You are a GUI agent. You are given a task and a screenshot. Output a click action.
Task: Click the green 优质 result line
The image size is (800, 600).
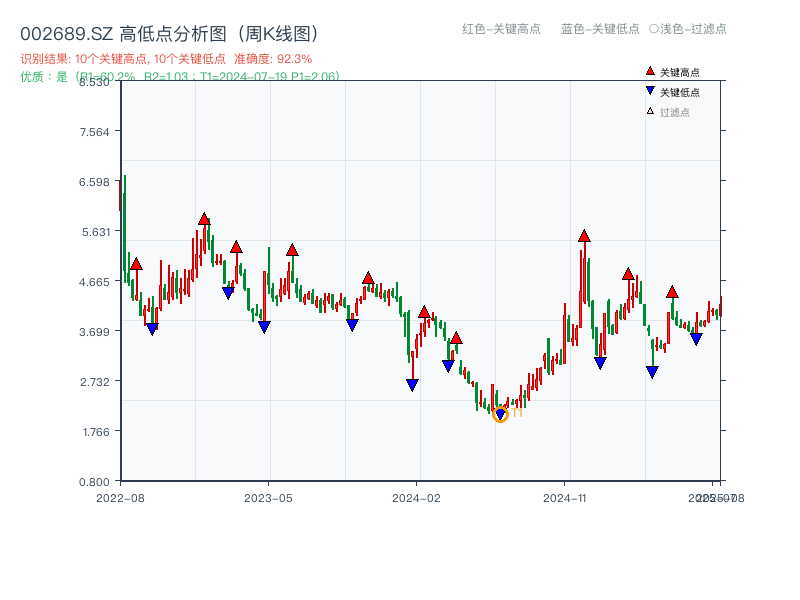[x=180, y=77]
